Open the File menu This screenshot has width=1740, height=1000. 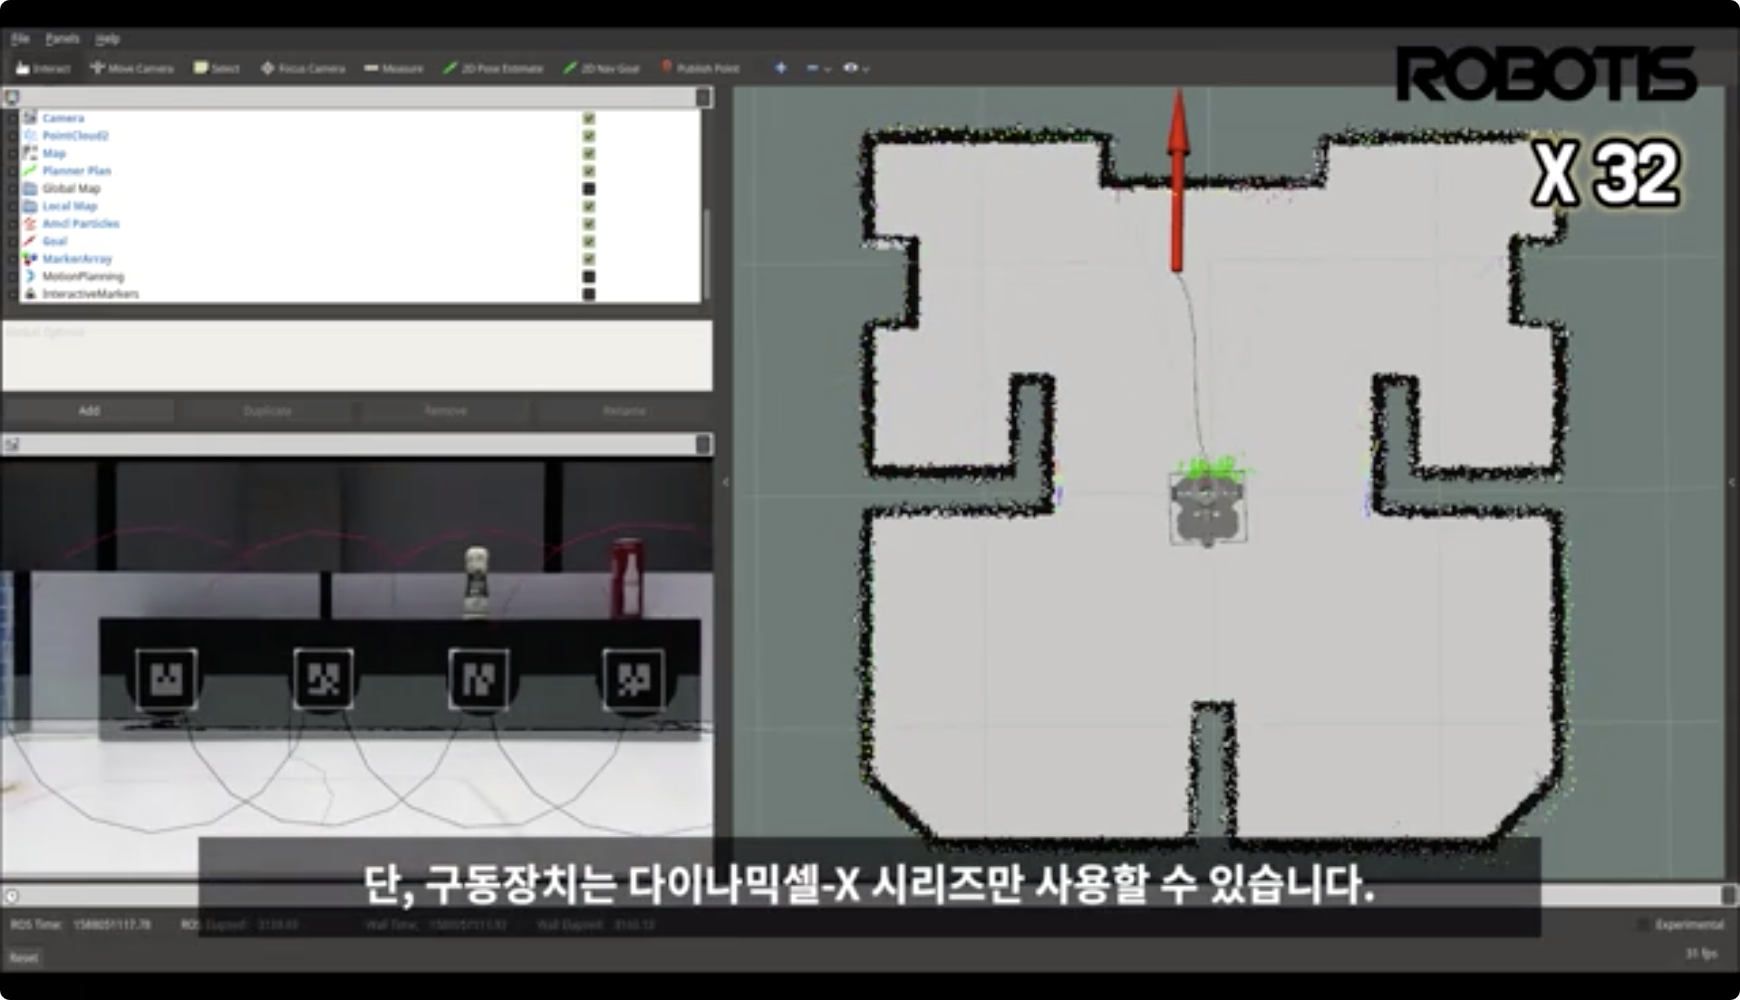click(x=20, y=39)
